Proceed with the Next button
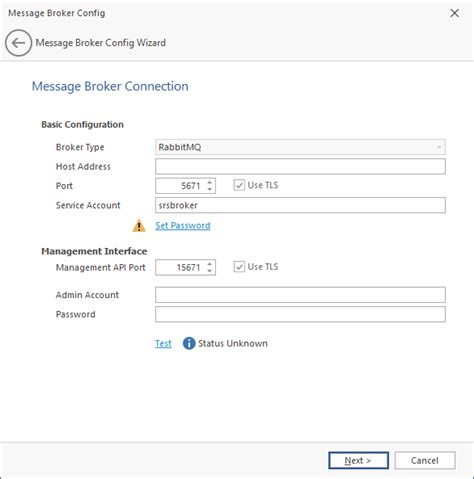The image size is (474, 479). point(358,460)
